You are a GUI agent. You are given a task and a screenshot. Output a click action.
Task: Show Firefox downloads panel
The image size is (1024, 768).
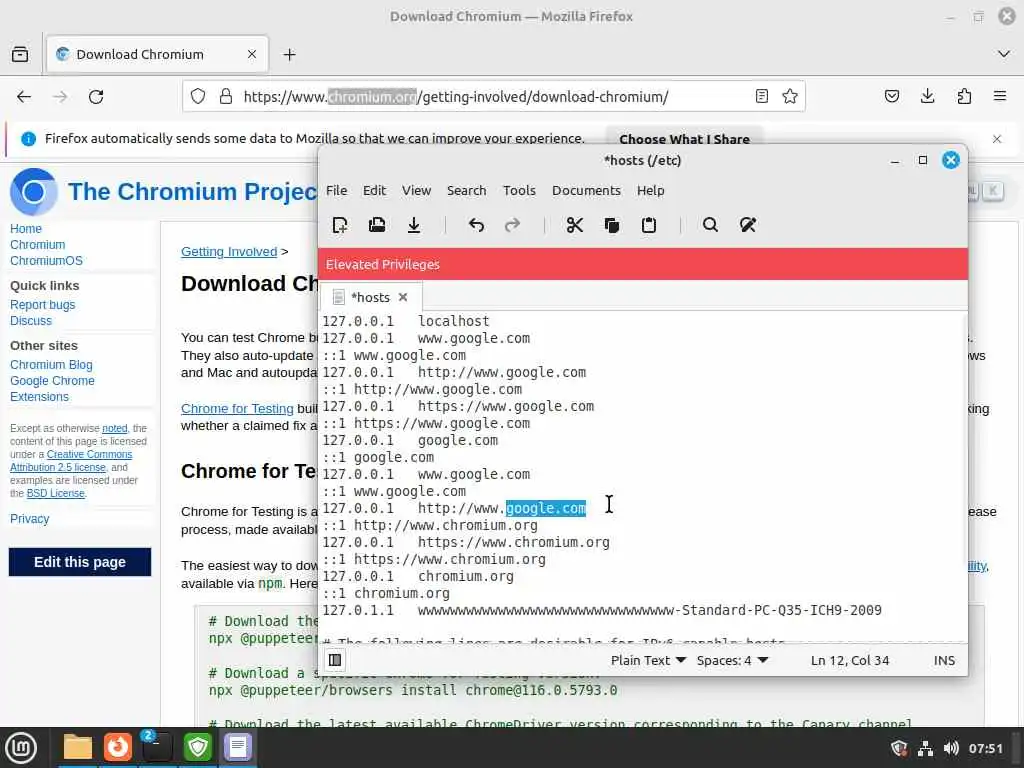[x=927, y=97]
